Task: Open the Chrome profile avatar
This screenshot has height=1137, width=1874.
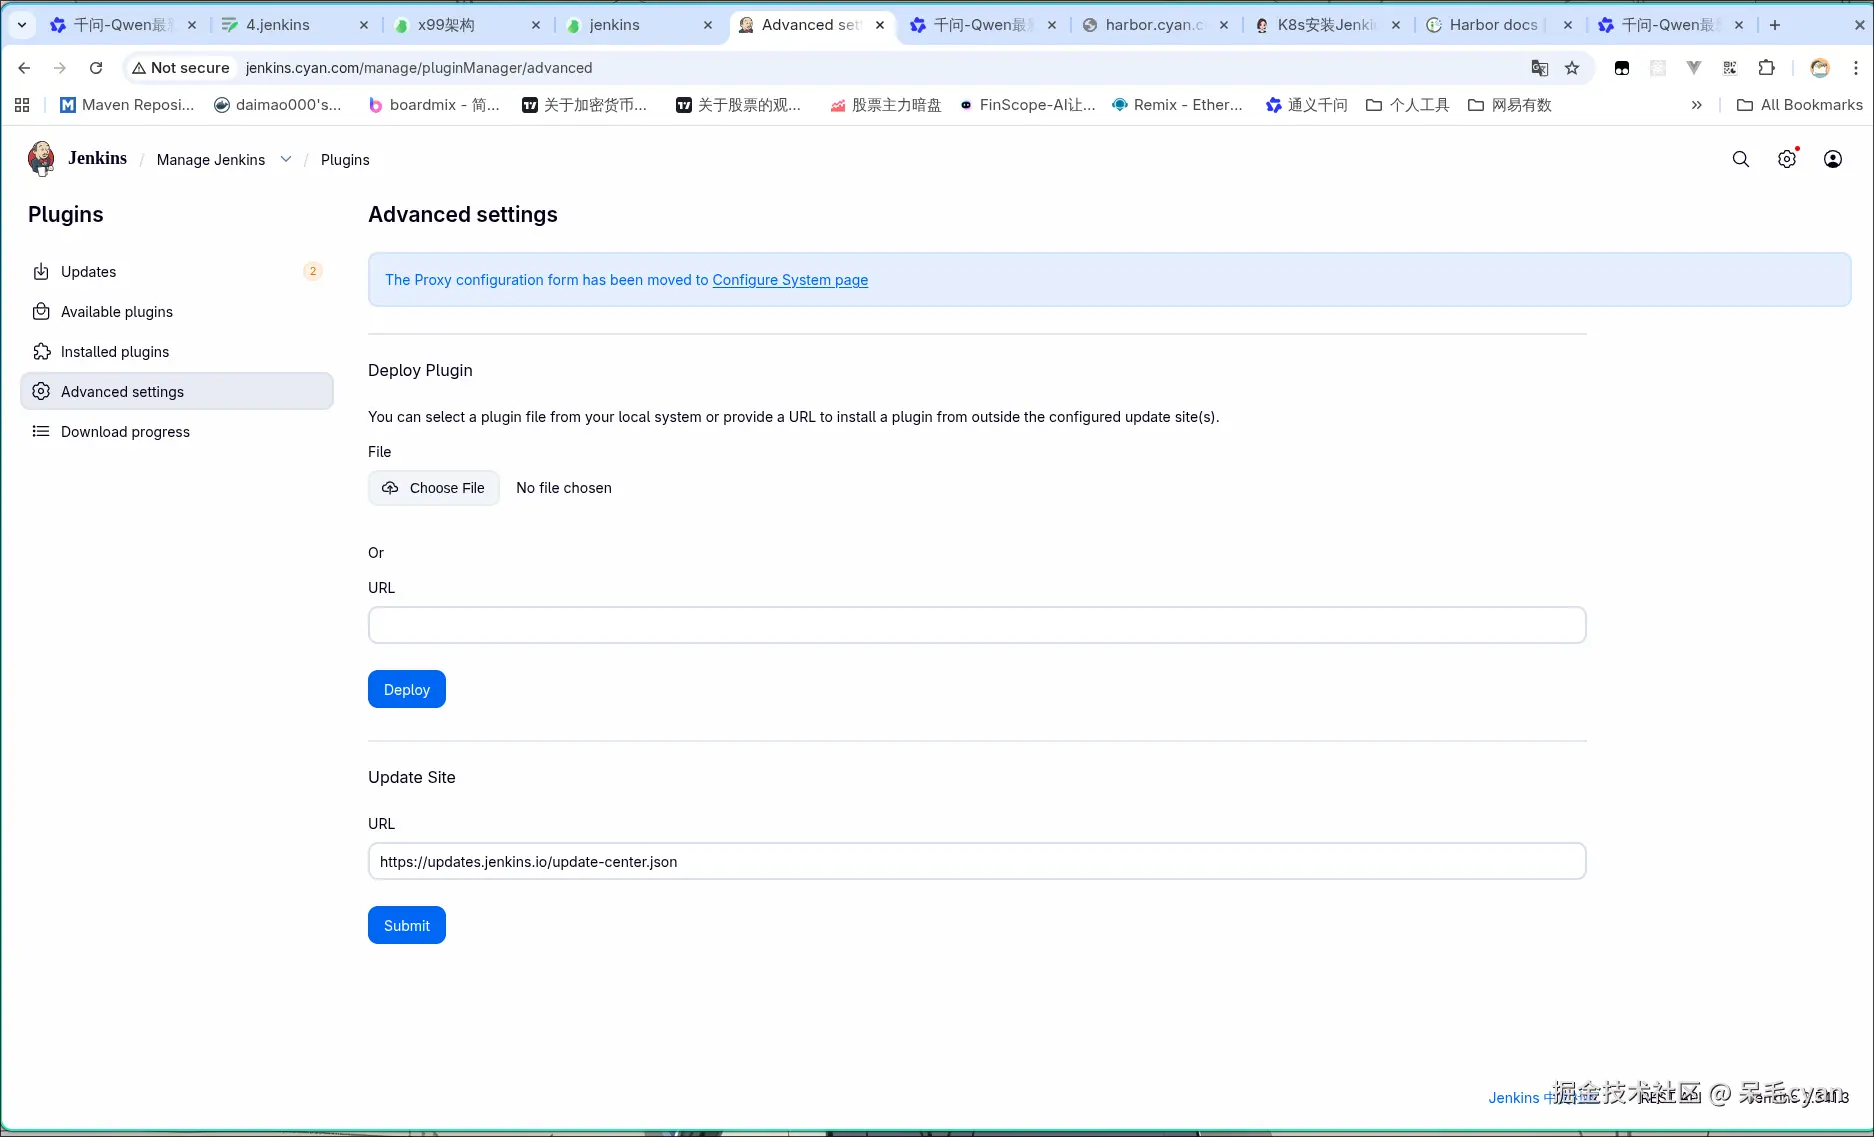Action: tap(1820, 68)
